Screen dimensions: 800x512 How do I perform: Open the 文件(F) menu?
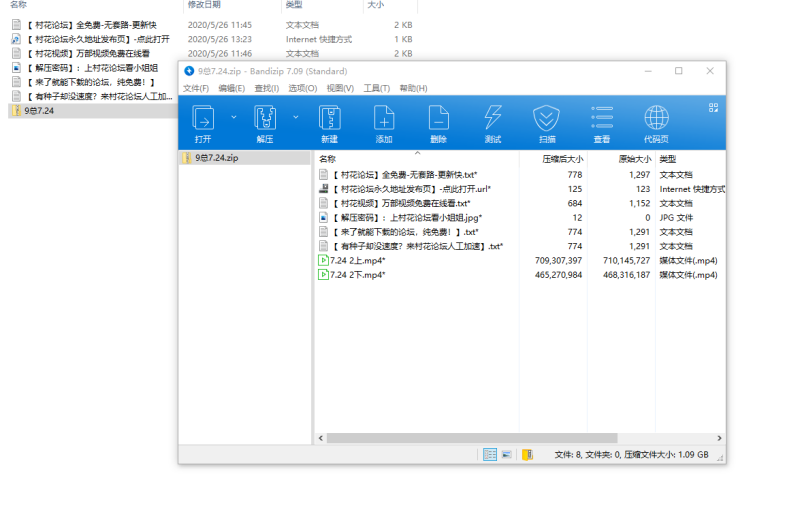[x=196, y=88]
